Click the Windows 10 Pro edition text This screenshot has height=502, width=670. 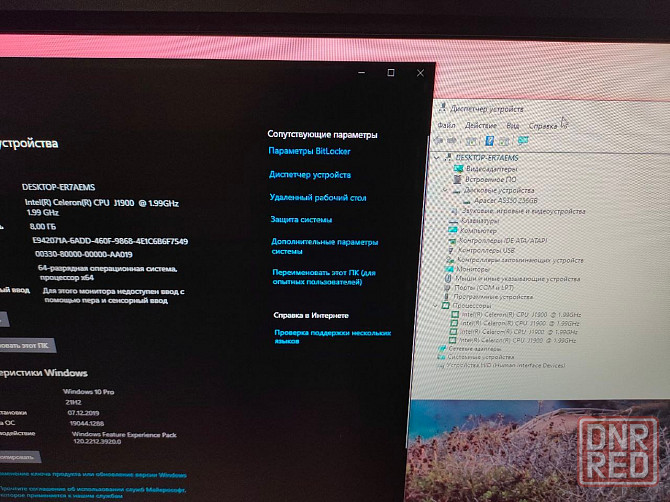pyautogui.click(x=88, y=392)
